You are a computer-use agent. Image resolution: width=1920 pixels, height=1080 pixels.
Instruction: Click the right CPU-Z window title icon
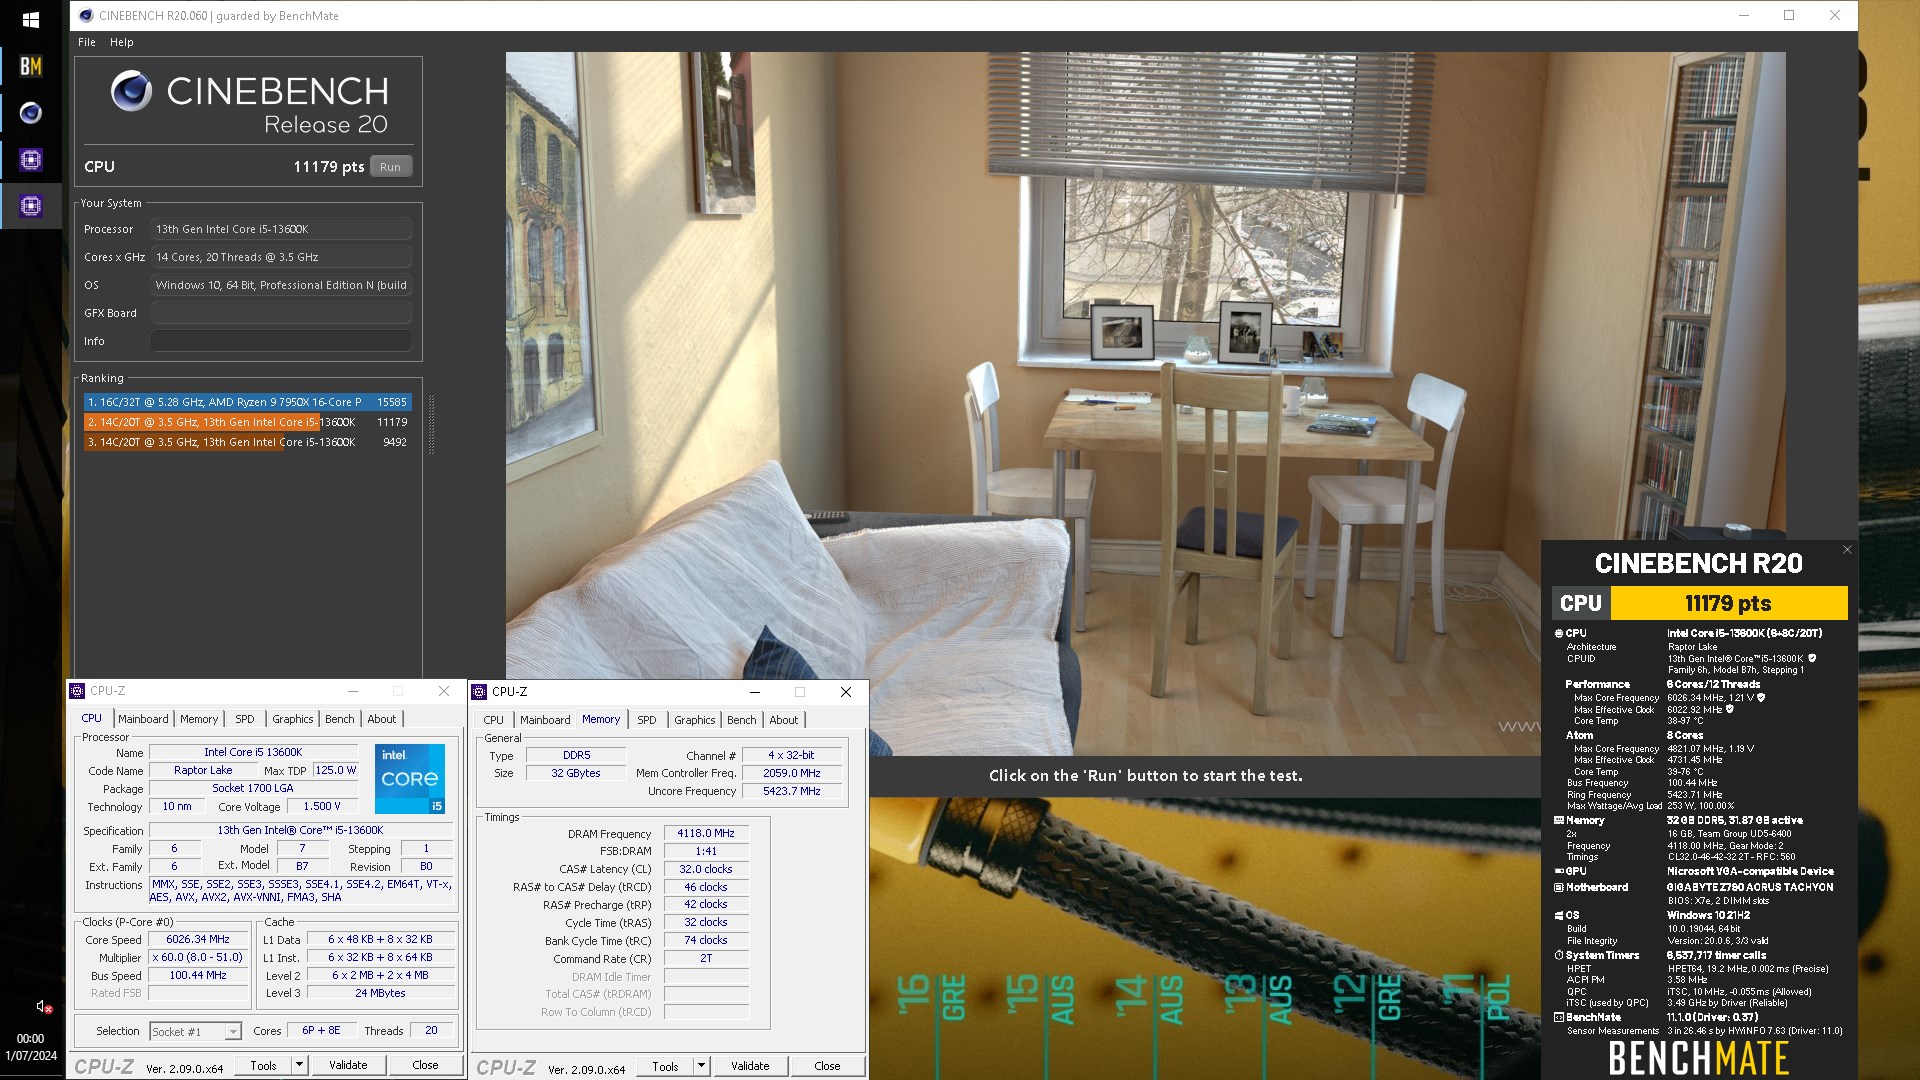pyautogui.click(x=479, y=692)
